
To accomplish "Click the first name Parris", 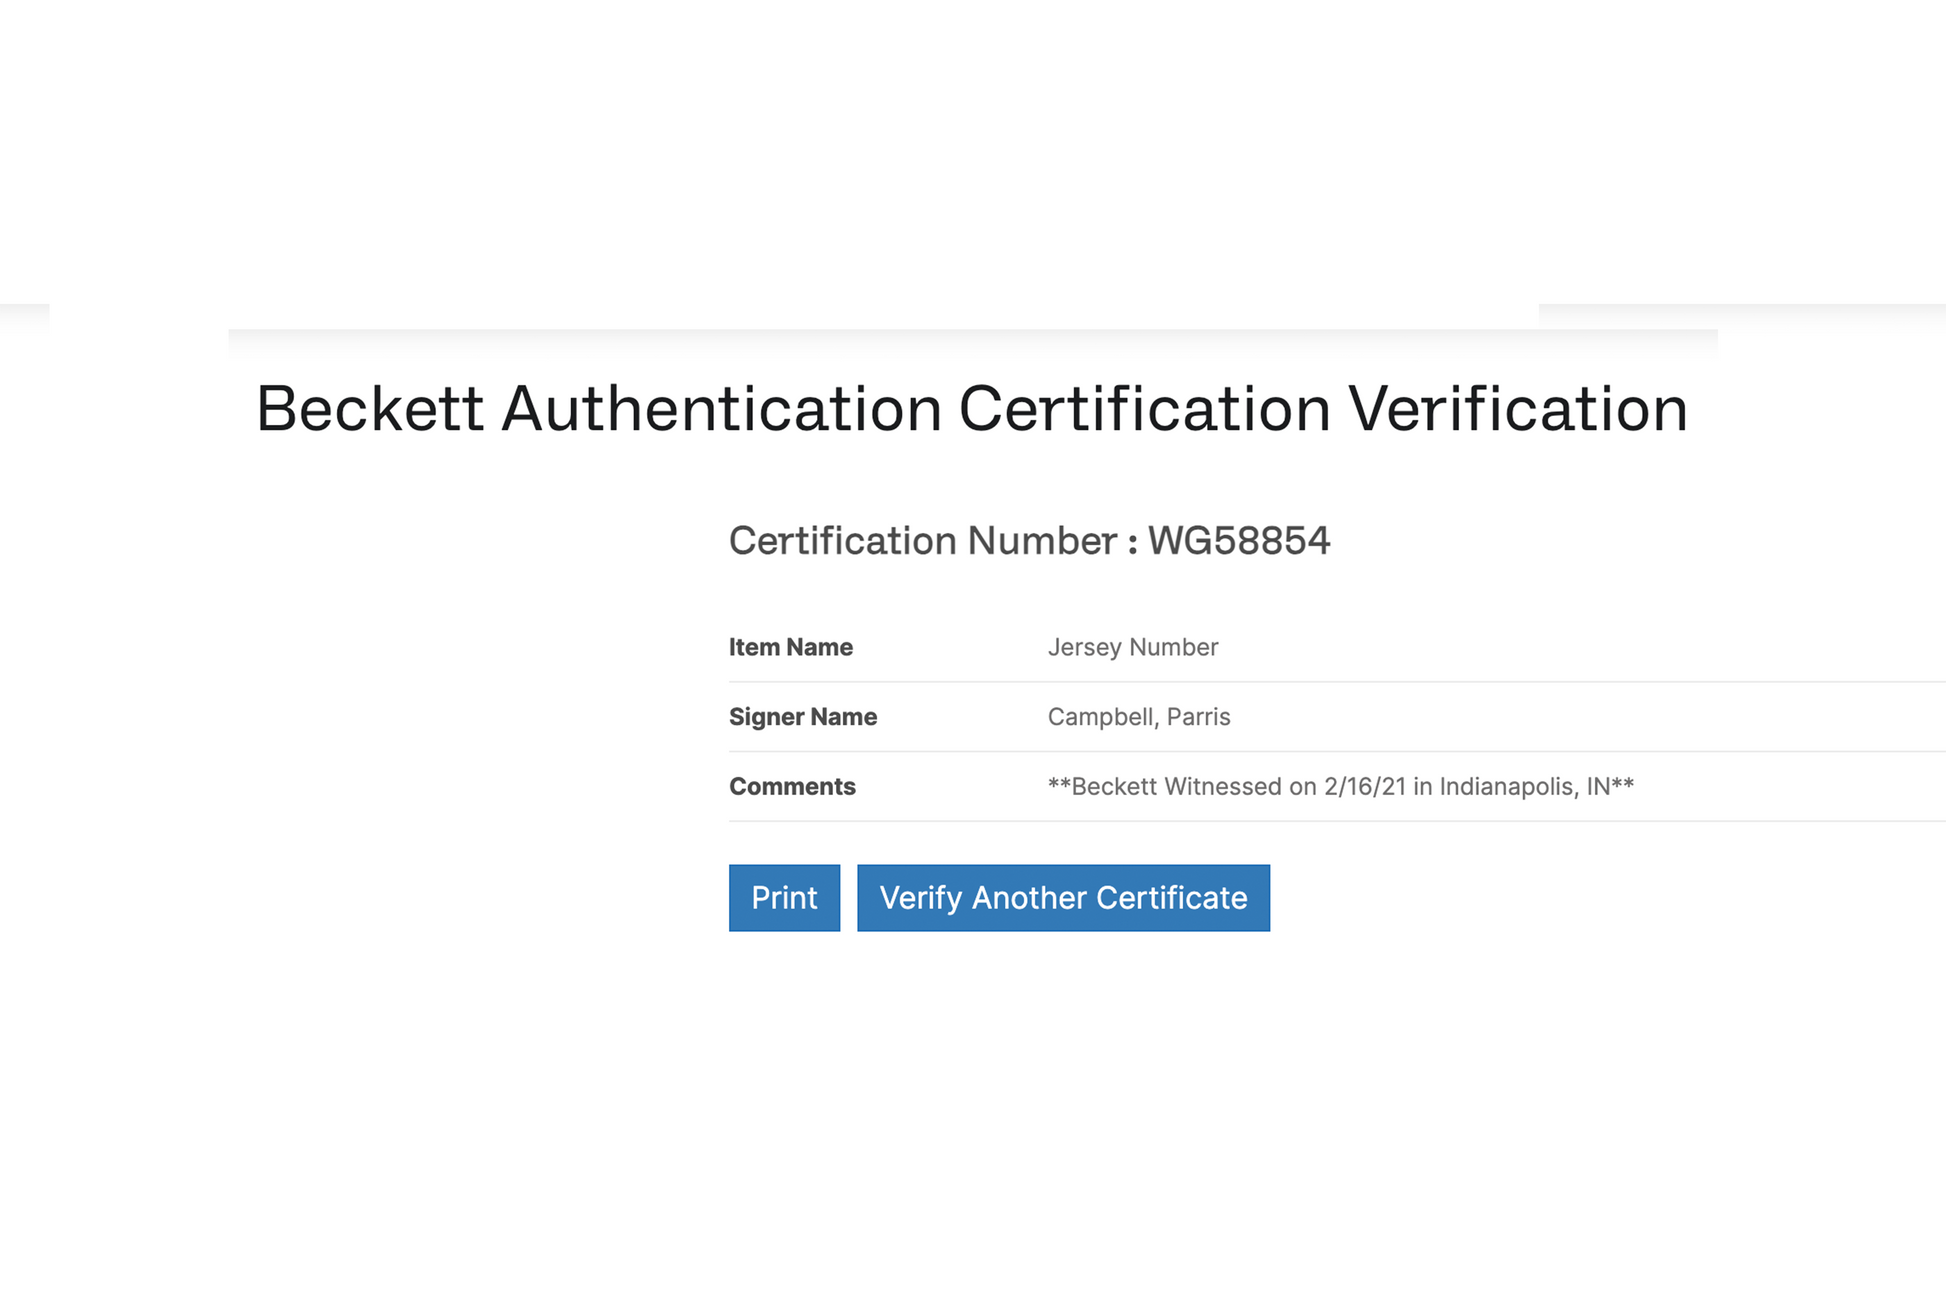I will pos(1198,717).
